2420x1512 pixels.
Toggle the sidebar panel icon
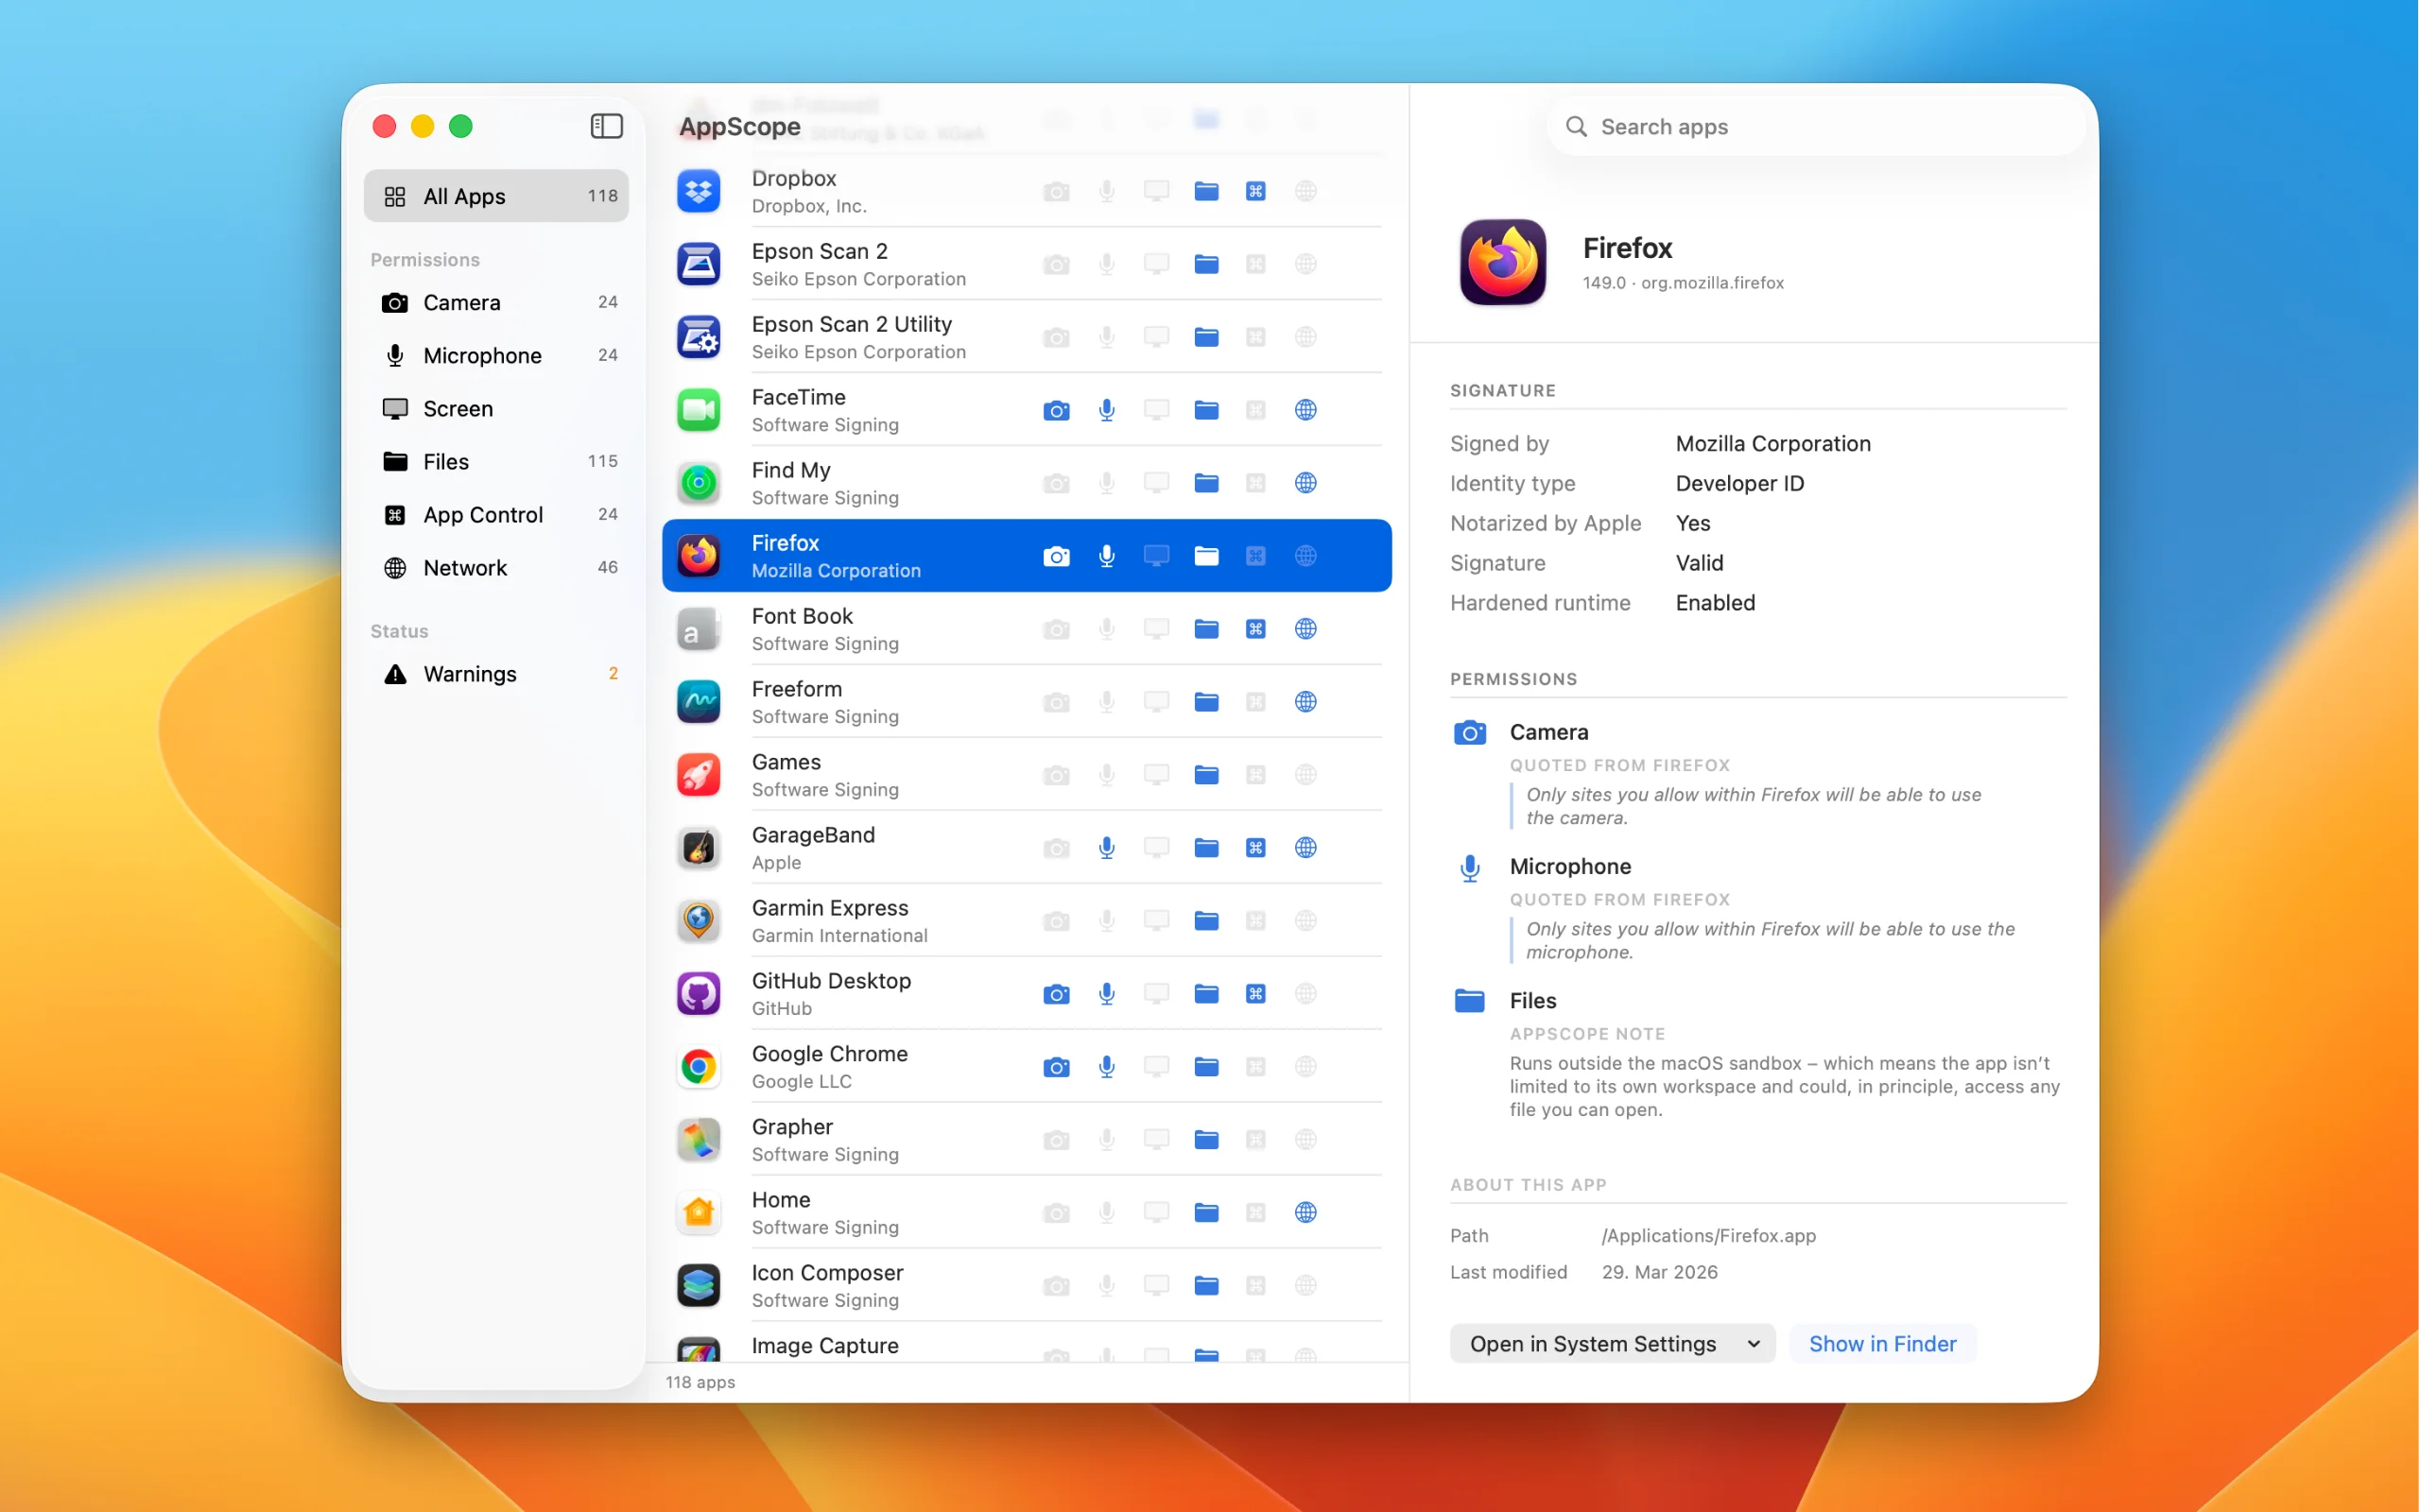[606, 126]
